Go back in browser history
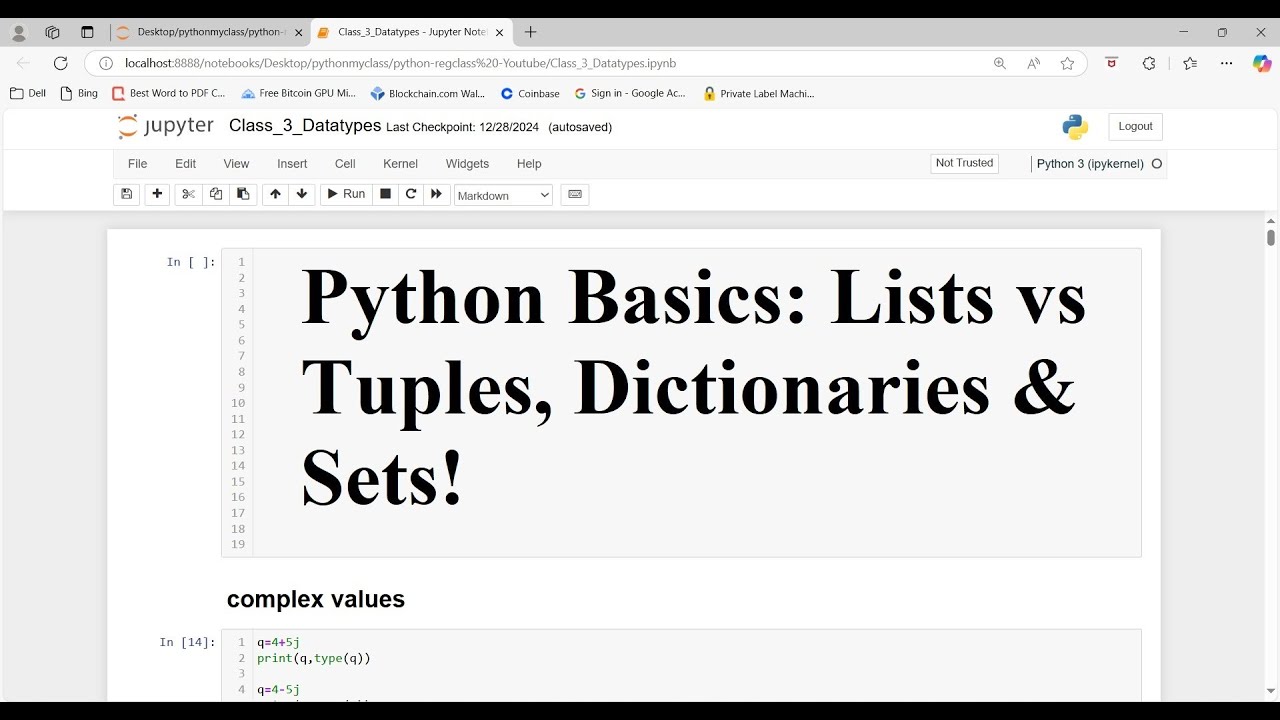The image size is (1280, 720). tap(24, 63)
